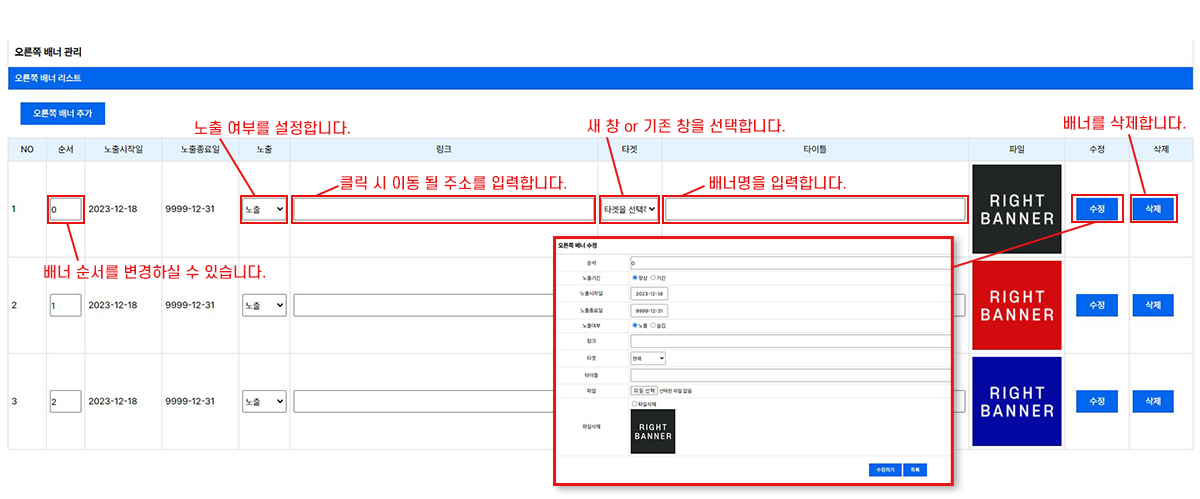Viewport: 1200px width, 499px height.
Task: Select the 숨김 radio in the popup
Action: coord(653,325)
